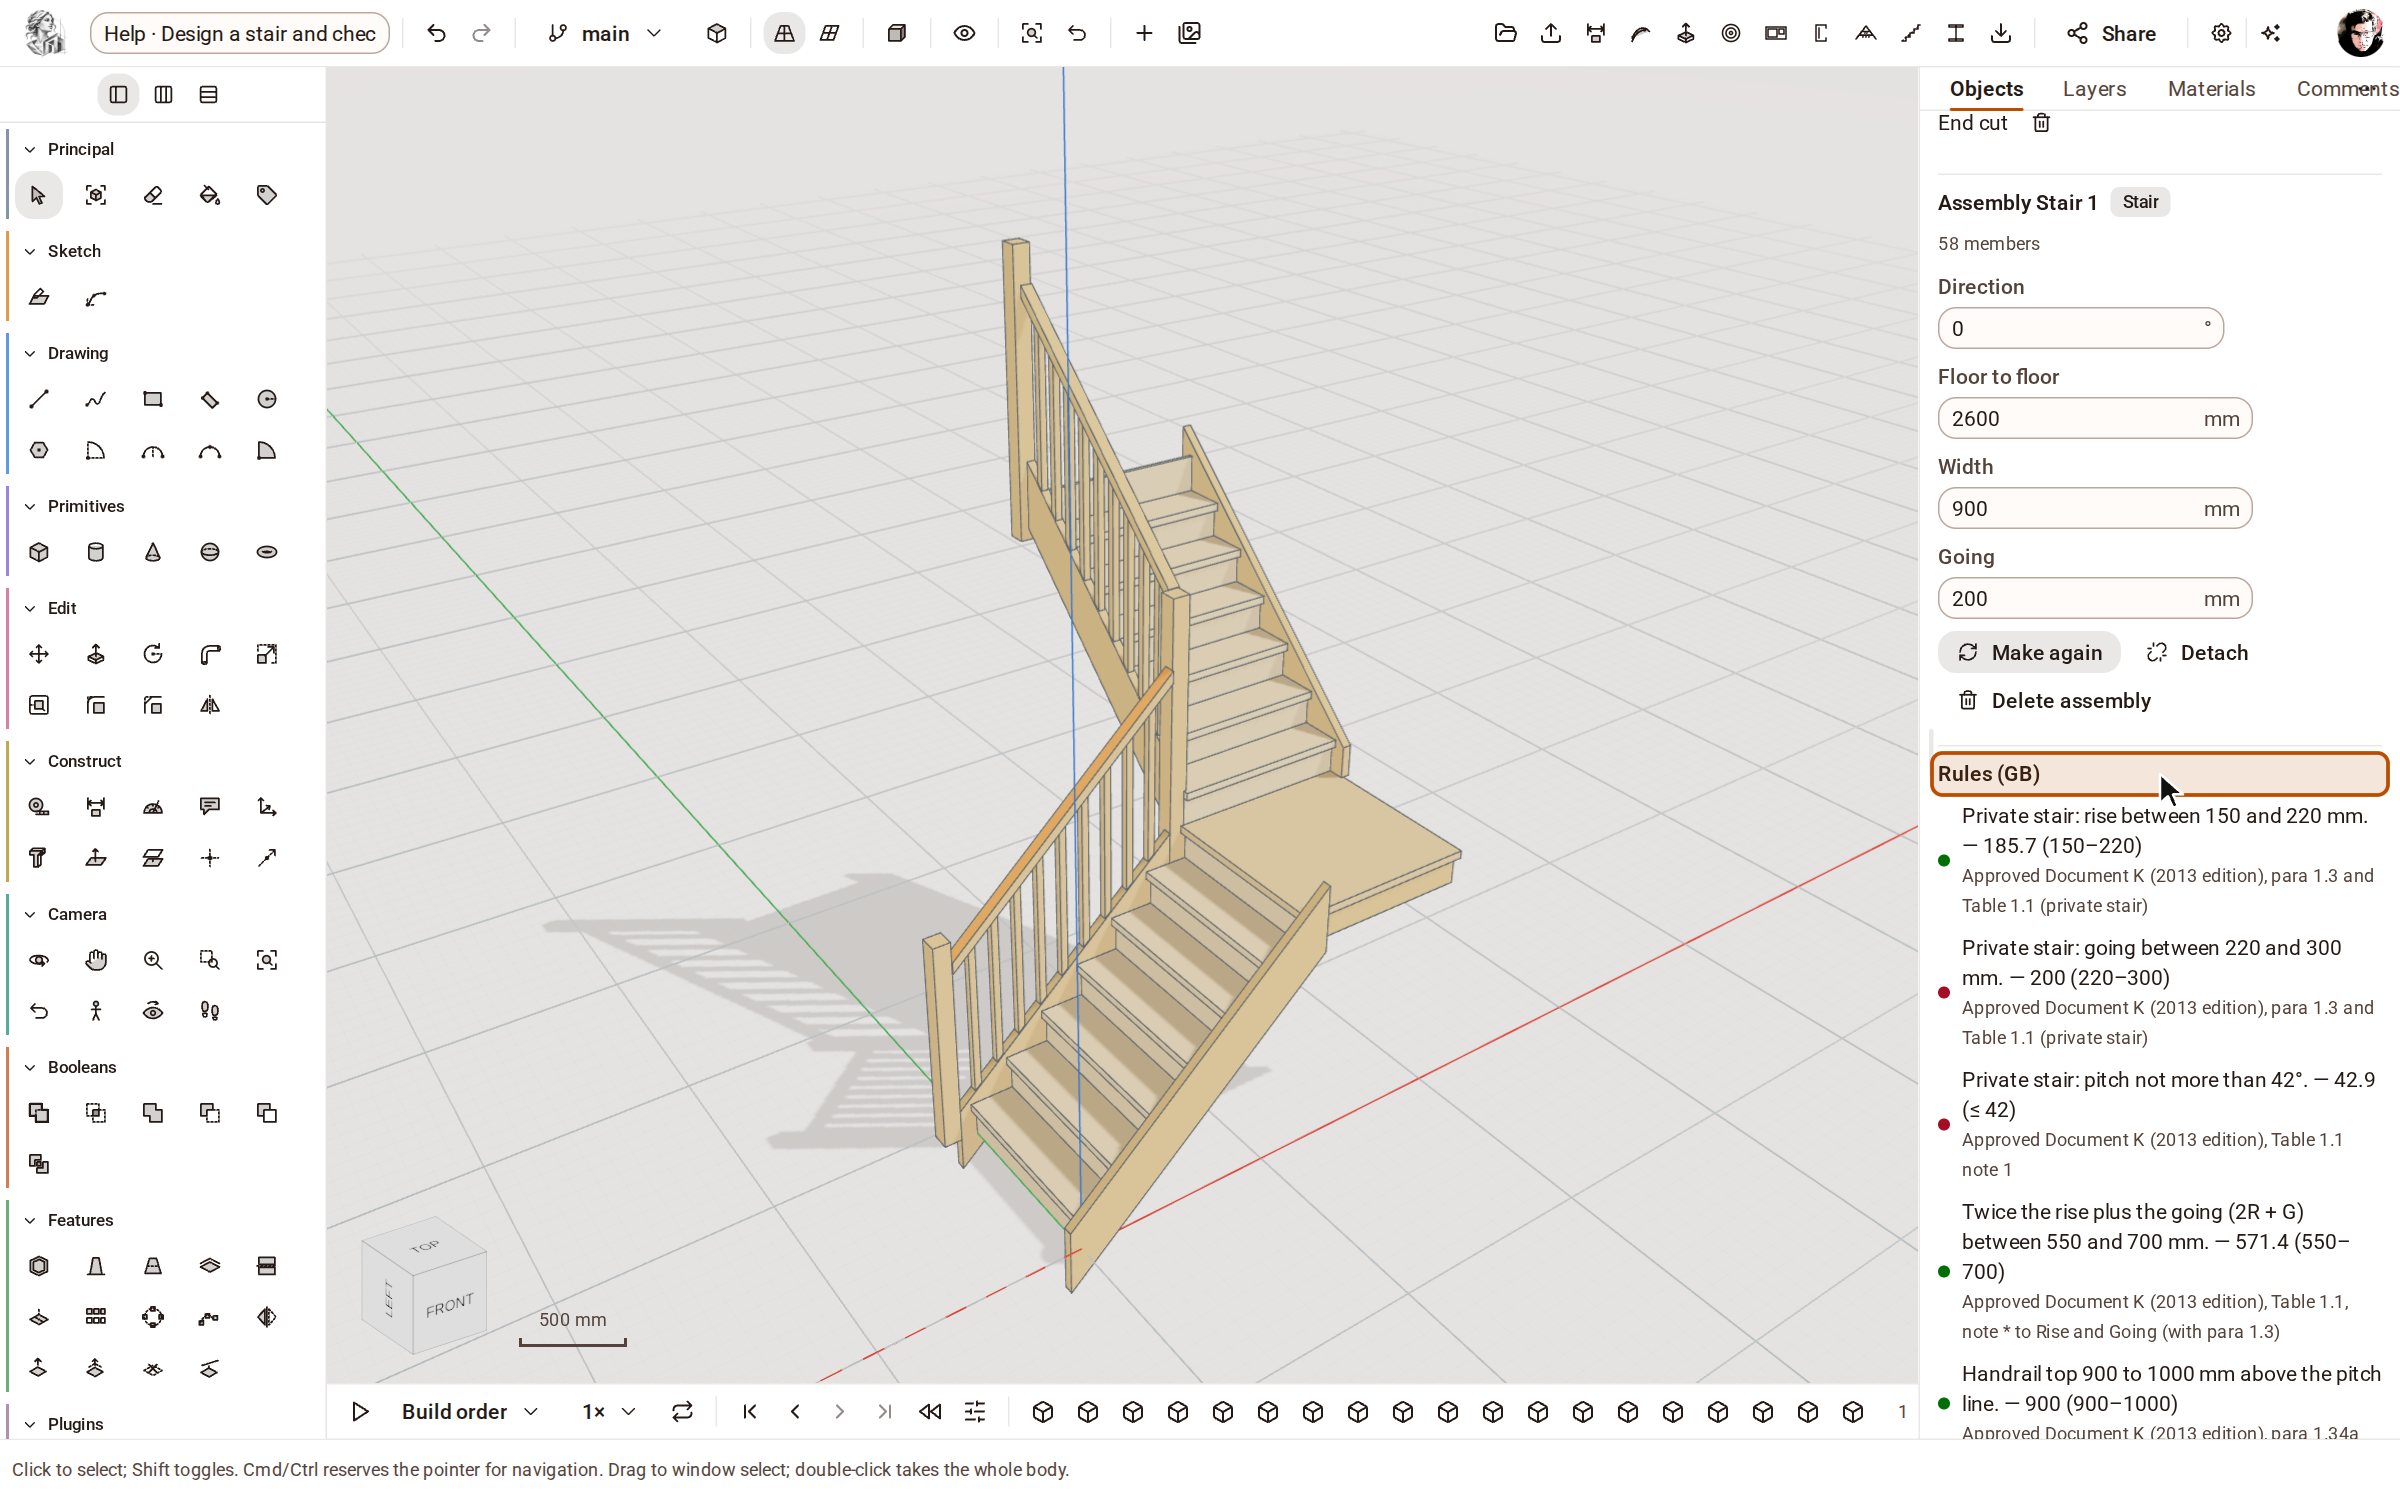This screenshot has height=1500, width=2400.
Task: Select the mirror tool in Edit
Action: (x=210, y=705)
